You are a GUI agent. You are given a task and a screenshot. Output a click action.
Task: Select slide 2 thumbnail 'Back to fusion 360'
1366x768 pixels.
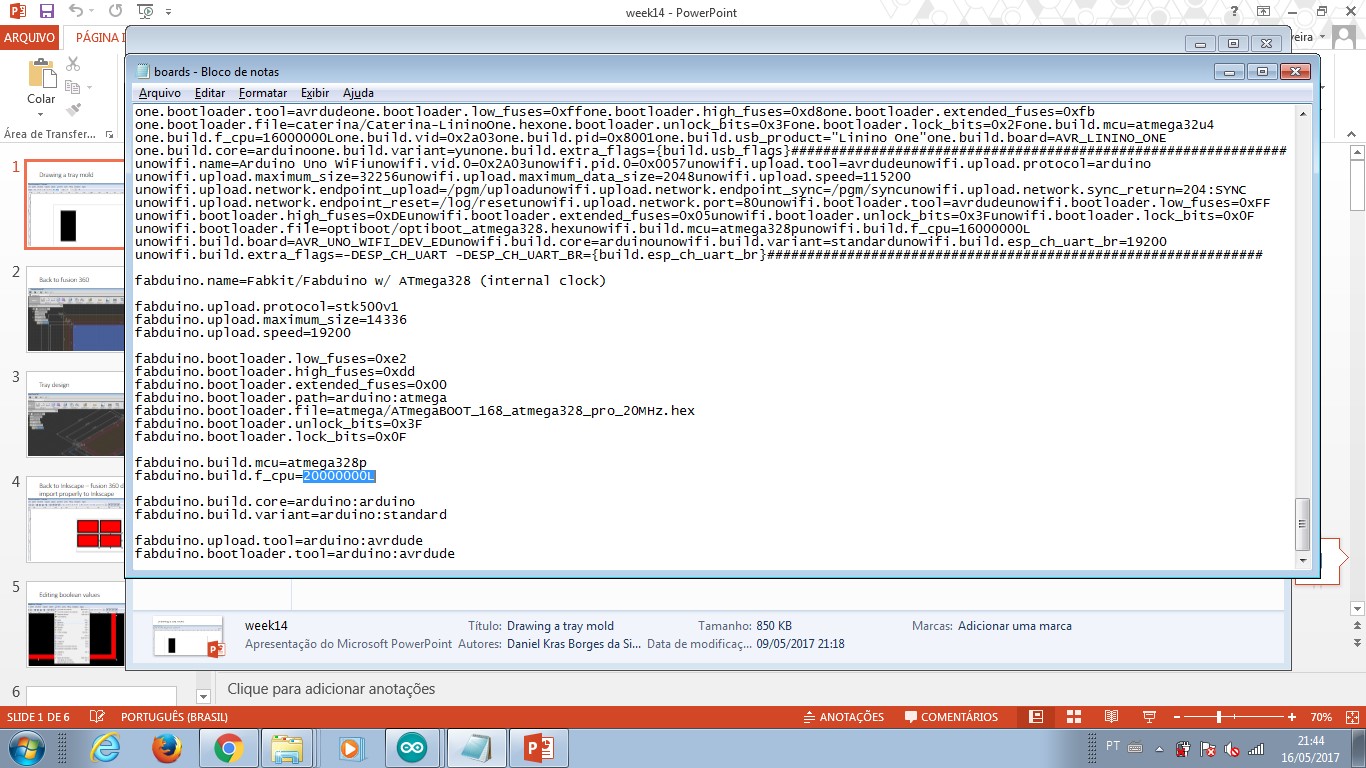point(76,307)
